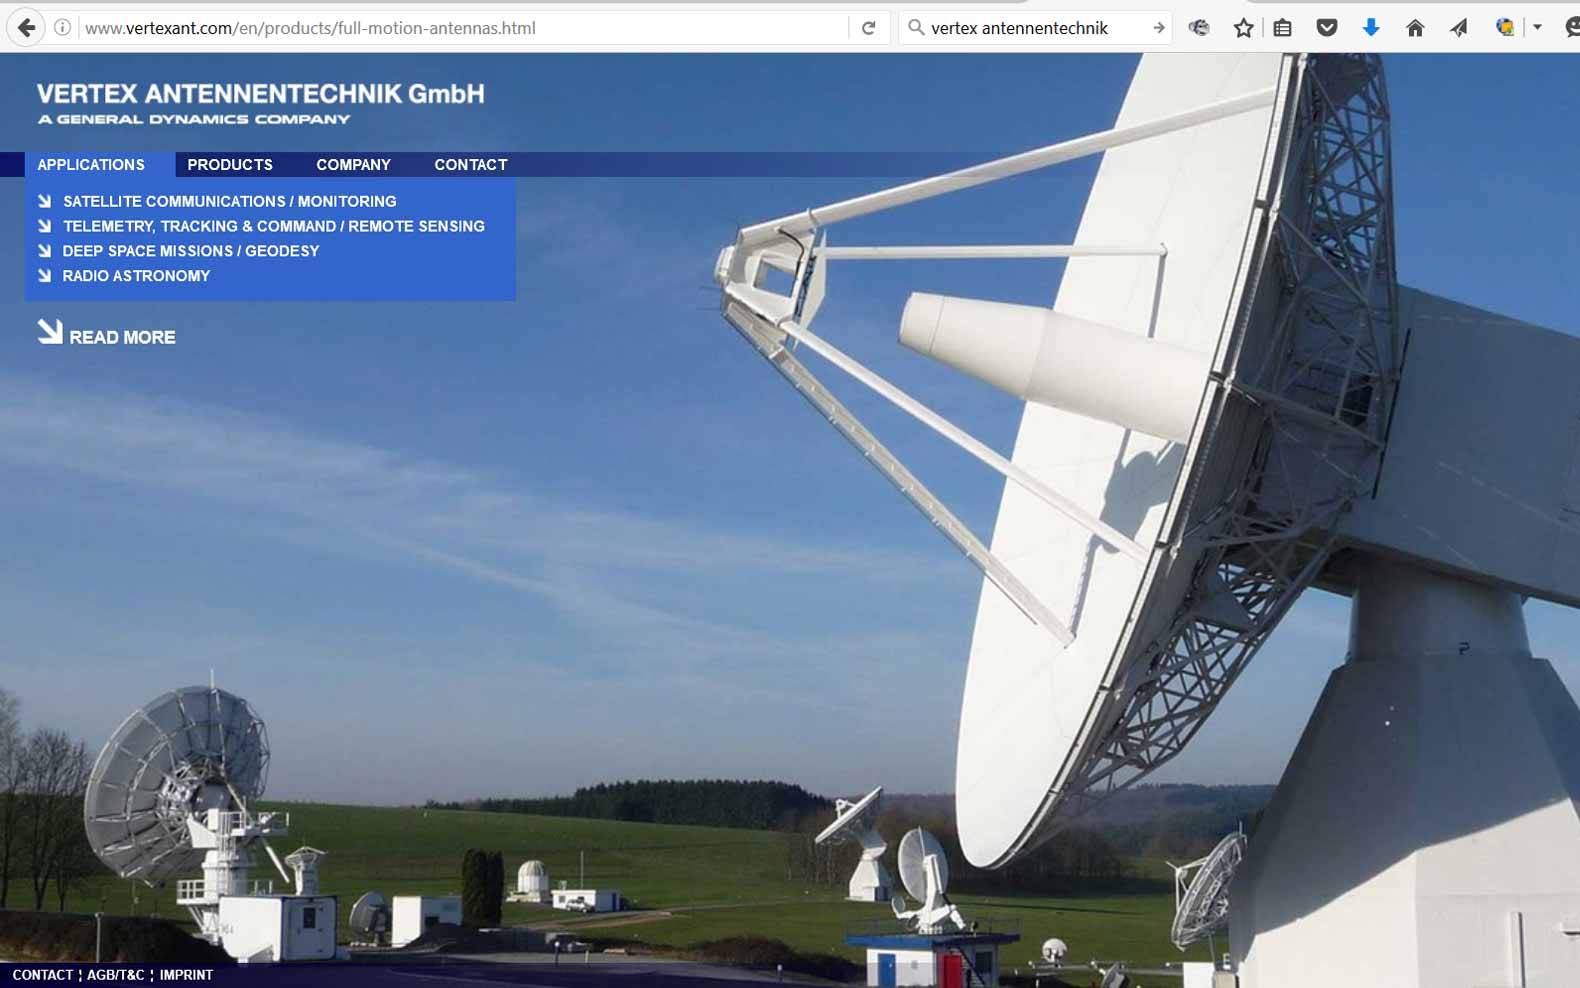This screenshot has height=988, width=1580.
Task: Open the Company menu
Action: coord(353,165)
